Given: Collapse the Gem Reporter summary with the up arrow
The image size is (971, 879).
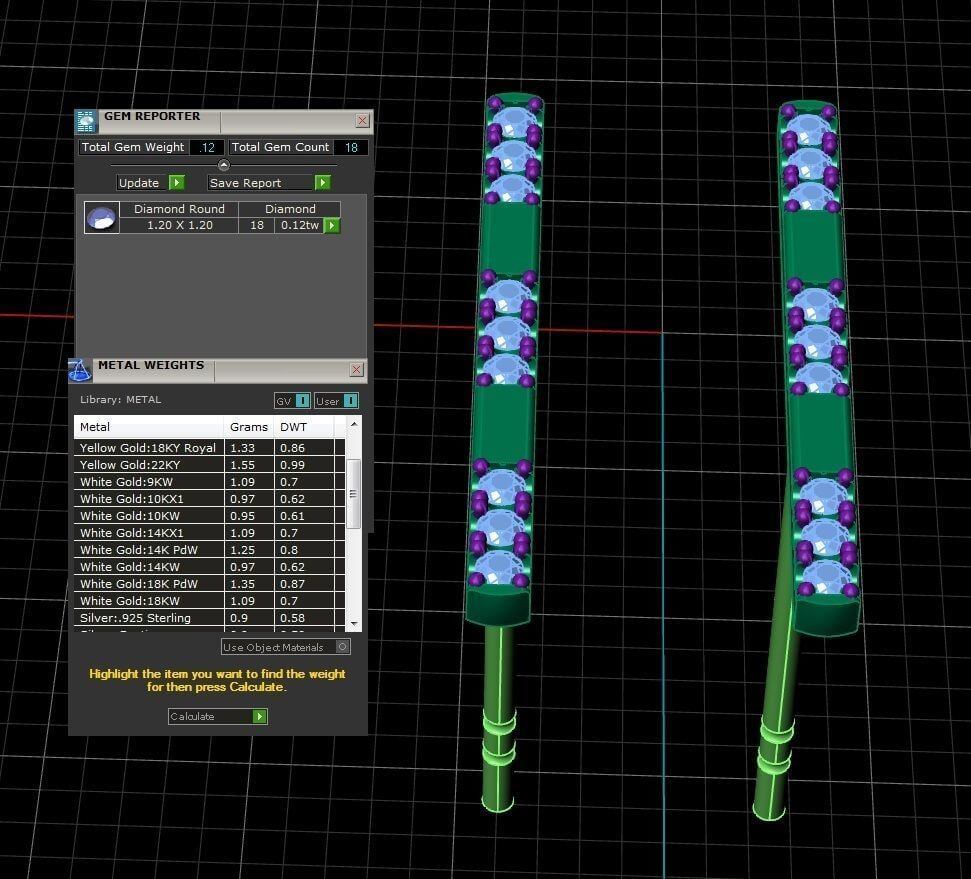Looking at the screenshot, I should click(224, 165).
